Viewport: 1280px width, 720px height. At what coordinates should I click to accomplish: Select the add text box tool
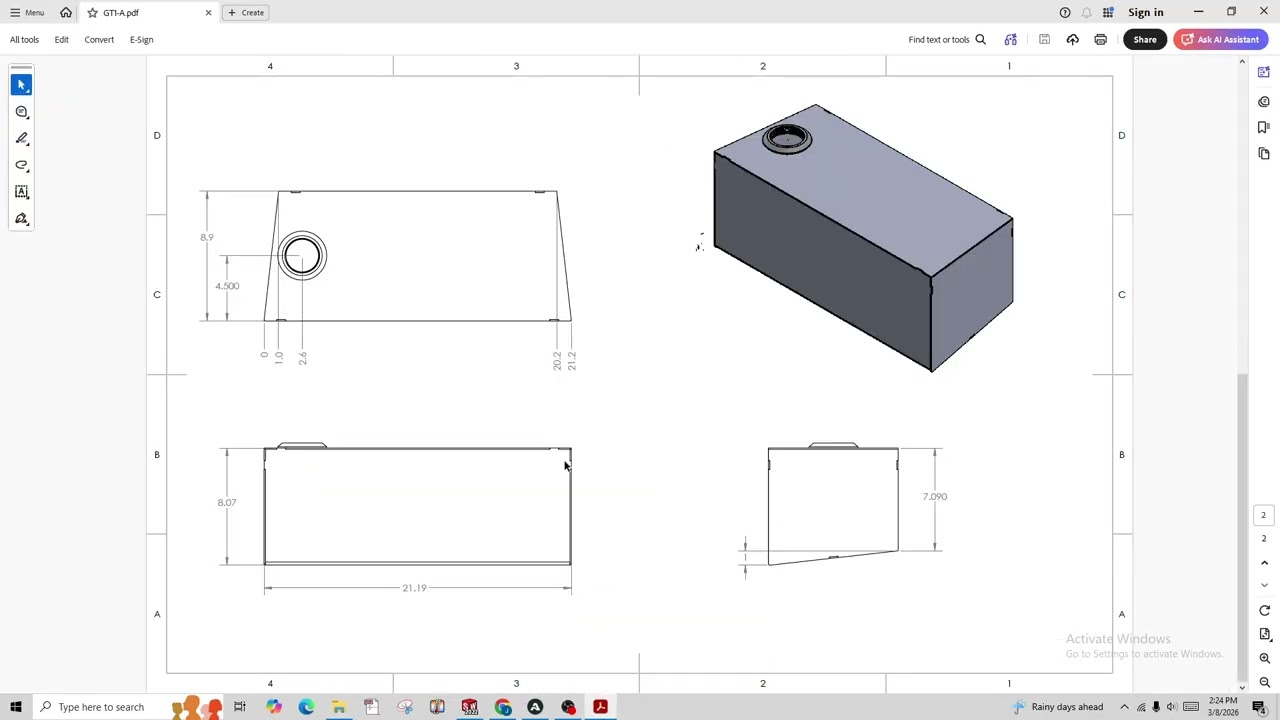tap(22, 192)
